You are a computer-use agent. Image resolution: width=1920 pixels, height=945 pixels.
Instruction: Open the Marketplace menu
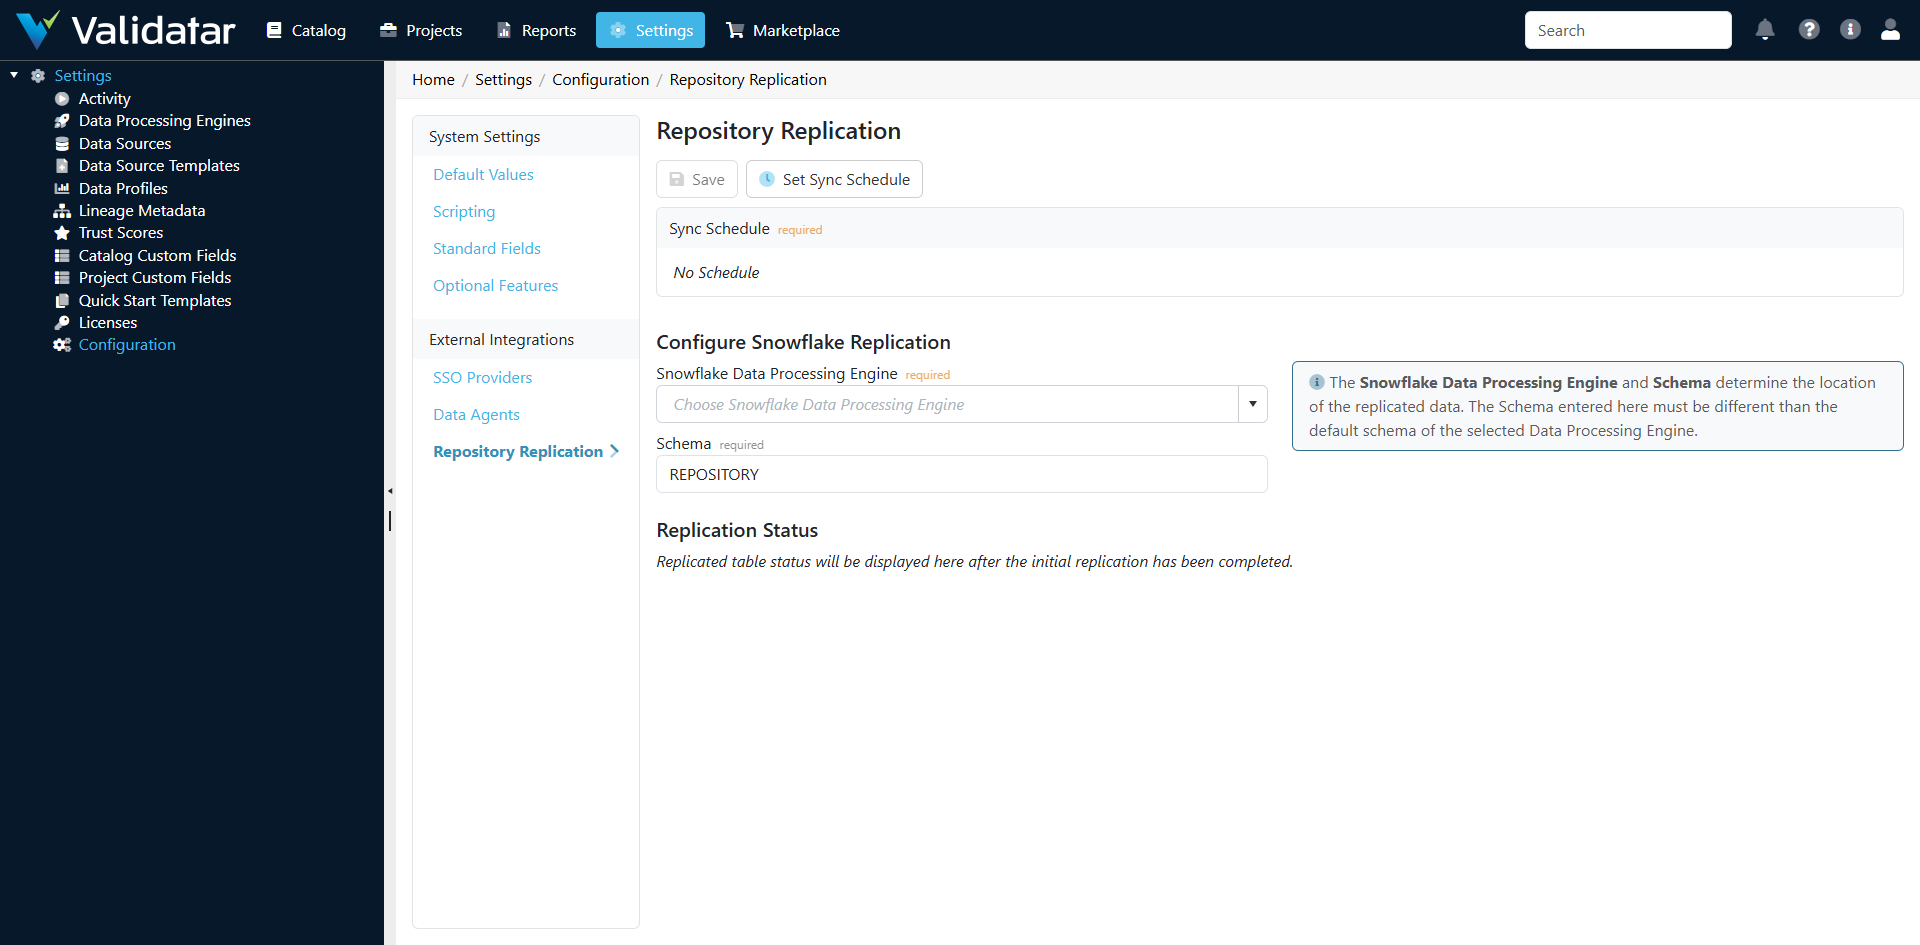point(782,30)
